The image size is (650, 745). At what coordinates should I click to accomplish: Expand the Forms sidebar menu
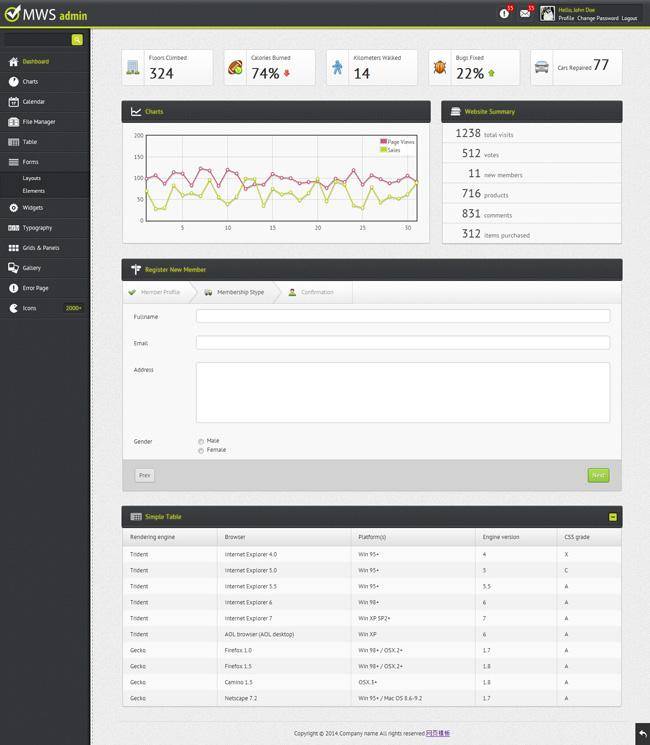[30, 162]
